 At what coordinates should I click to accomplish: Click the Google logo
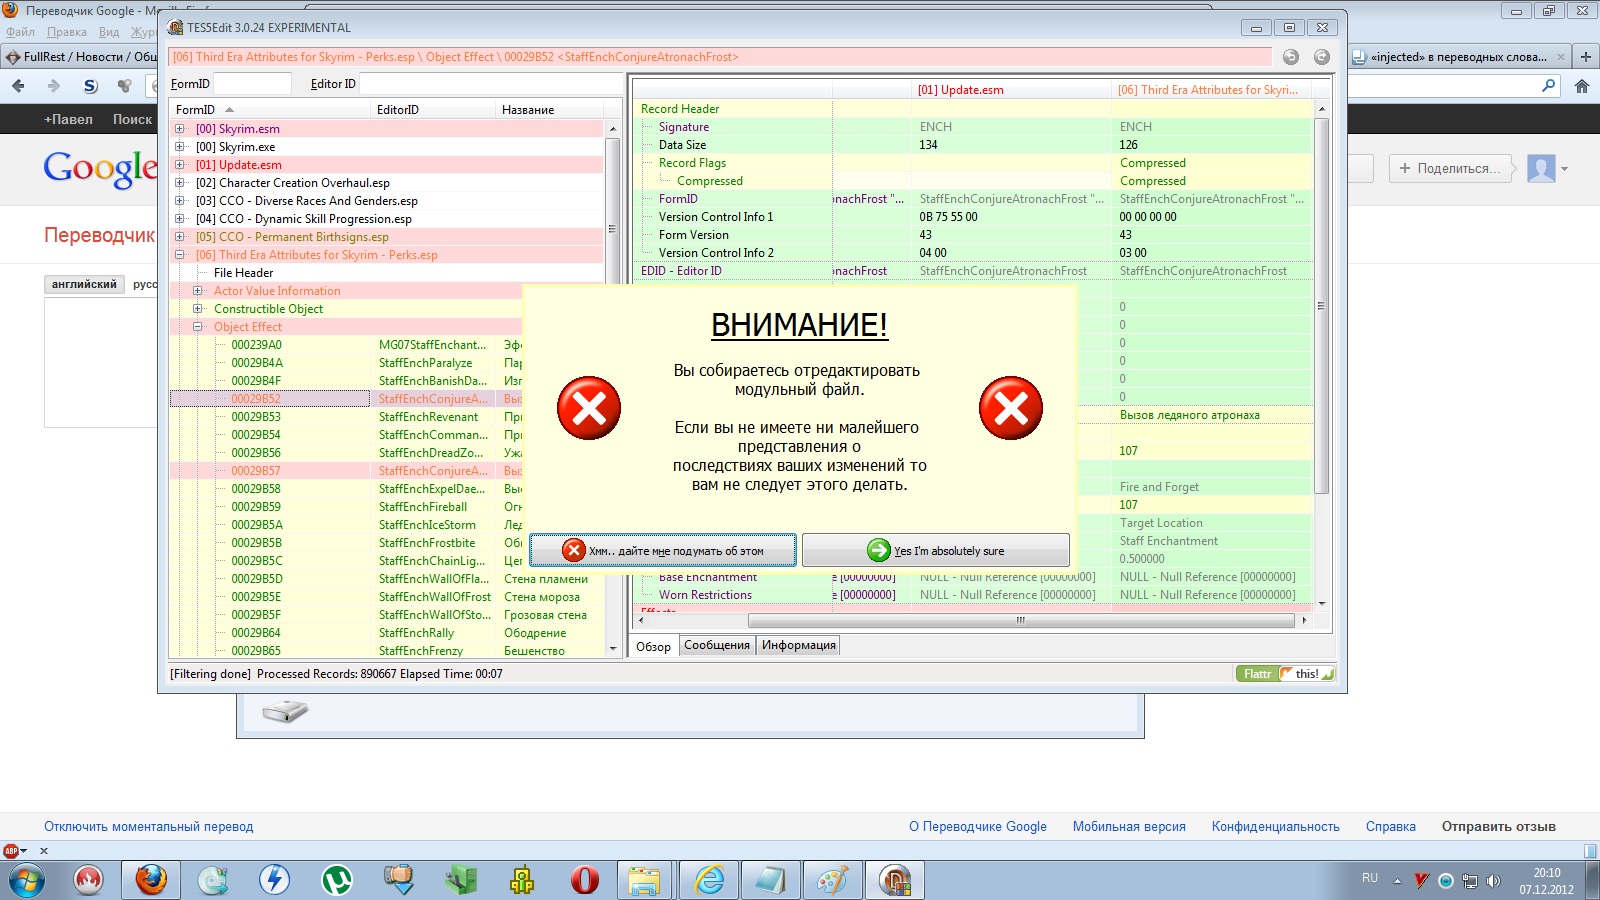click(x=100, y=168)
